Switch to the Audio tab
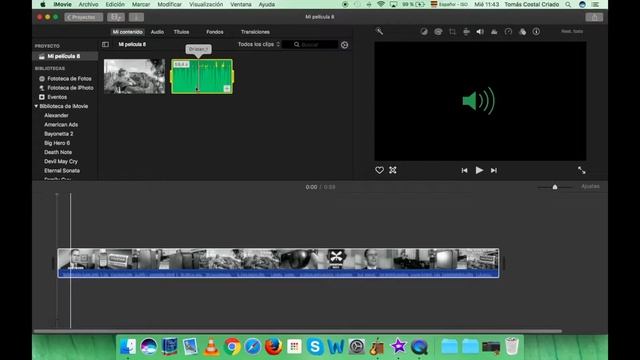 [157, 32]
